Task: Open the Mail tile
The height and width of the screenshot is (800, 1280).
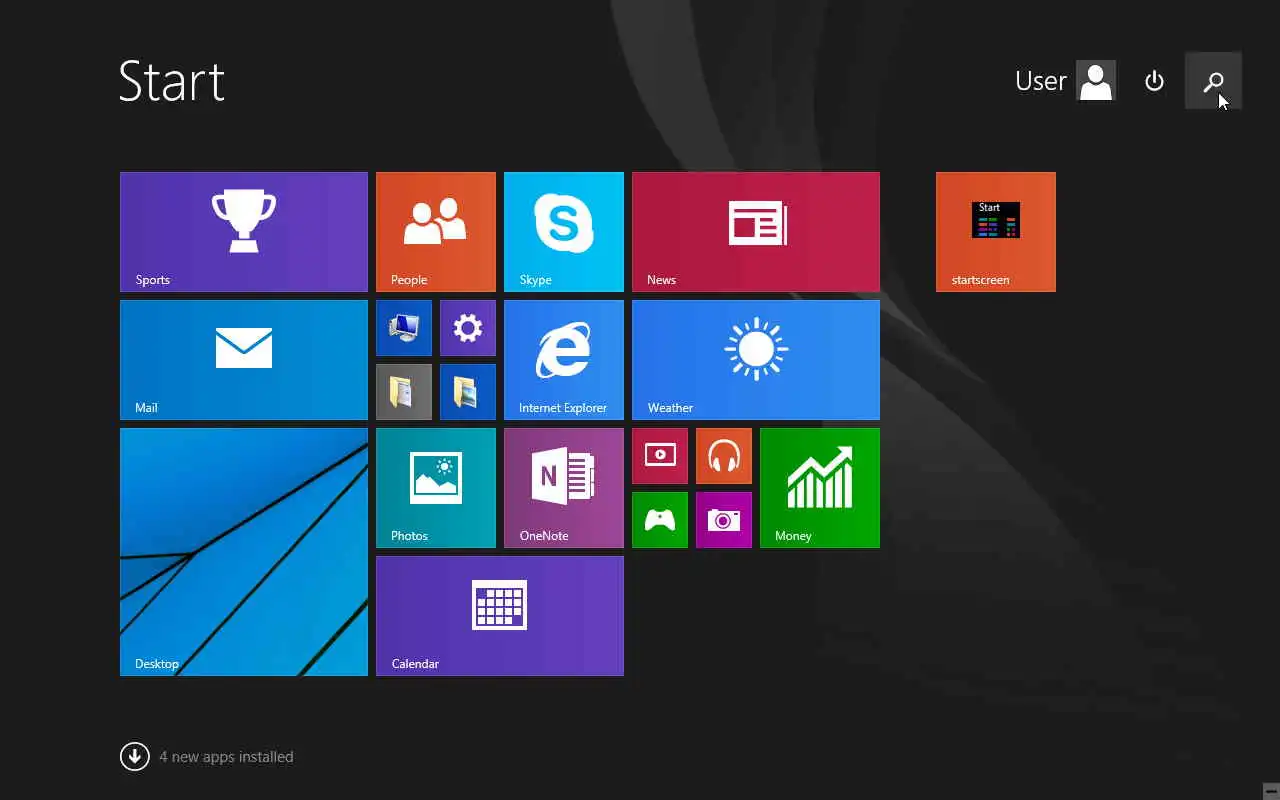Action: click(244, 360)
